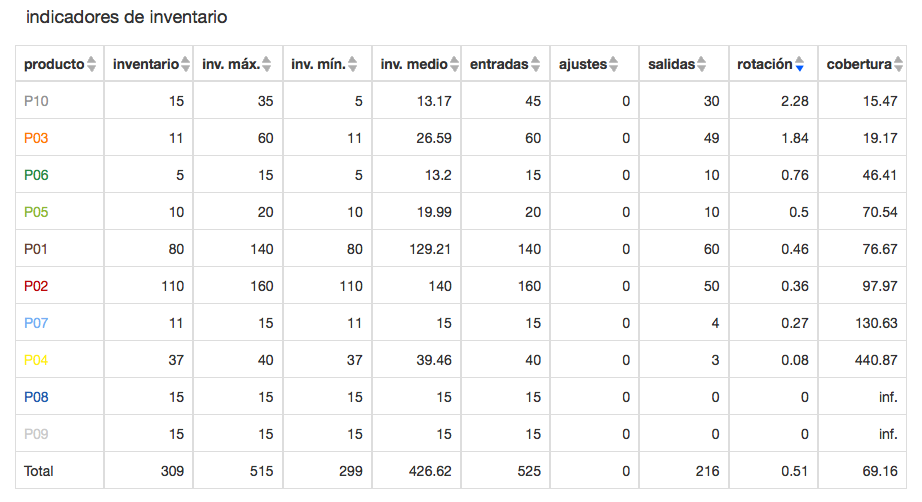This screenshot has height=502, width=922.
Task: Sort by salidas using its arrows
Action: tap(701, 65)
